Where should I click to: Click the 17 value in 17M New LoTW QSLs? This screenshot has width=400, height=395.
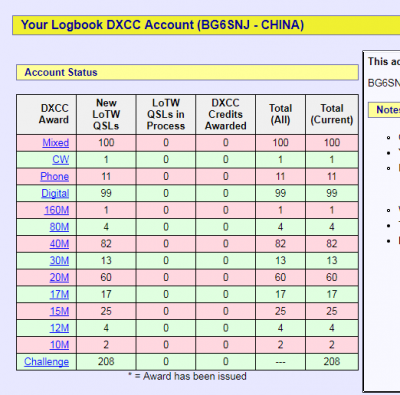click(x=106, y=294)
